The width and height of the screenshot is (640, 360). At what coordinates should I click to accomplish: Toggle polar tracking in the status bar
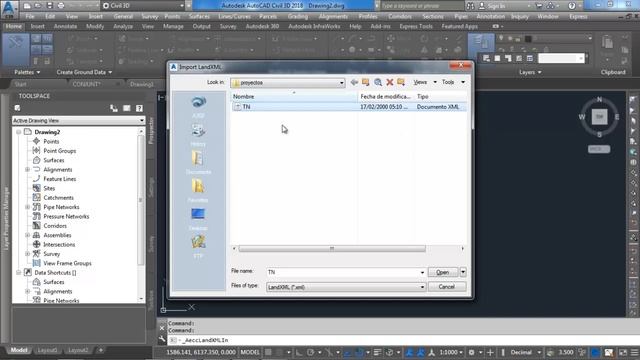pyautogui.click(x=311, y=352)
